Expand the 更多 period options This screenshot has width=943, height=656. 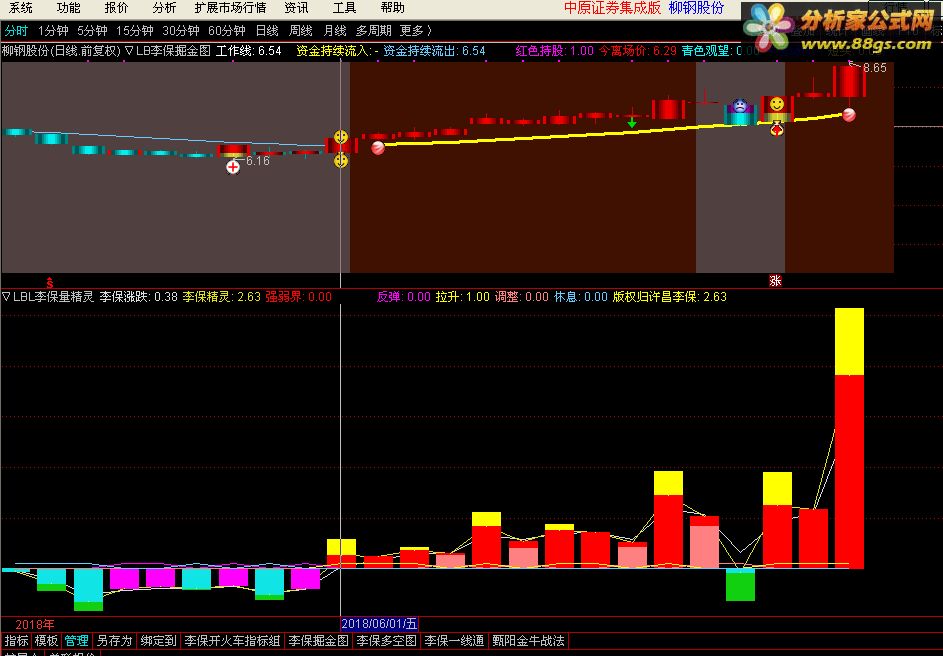(x=416, y=31)
